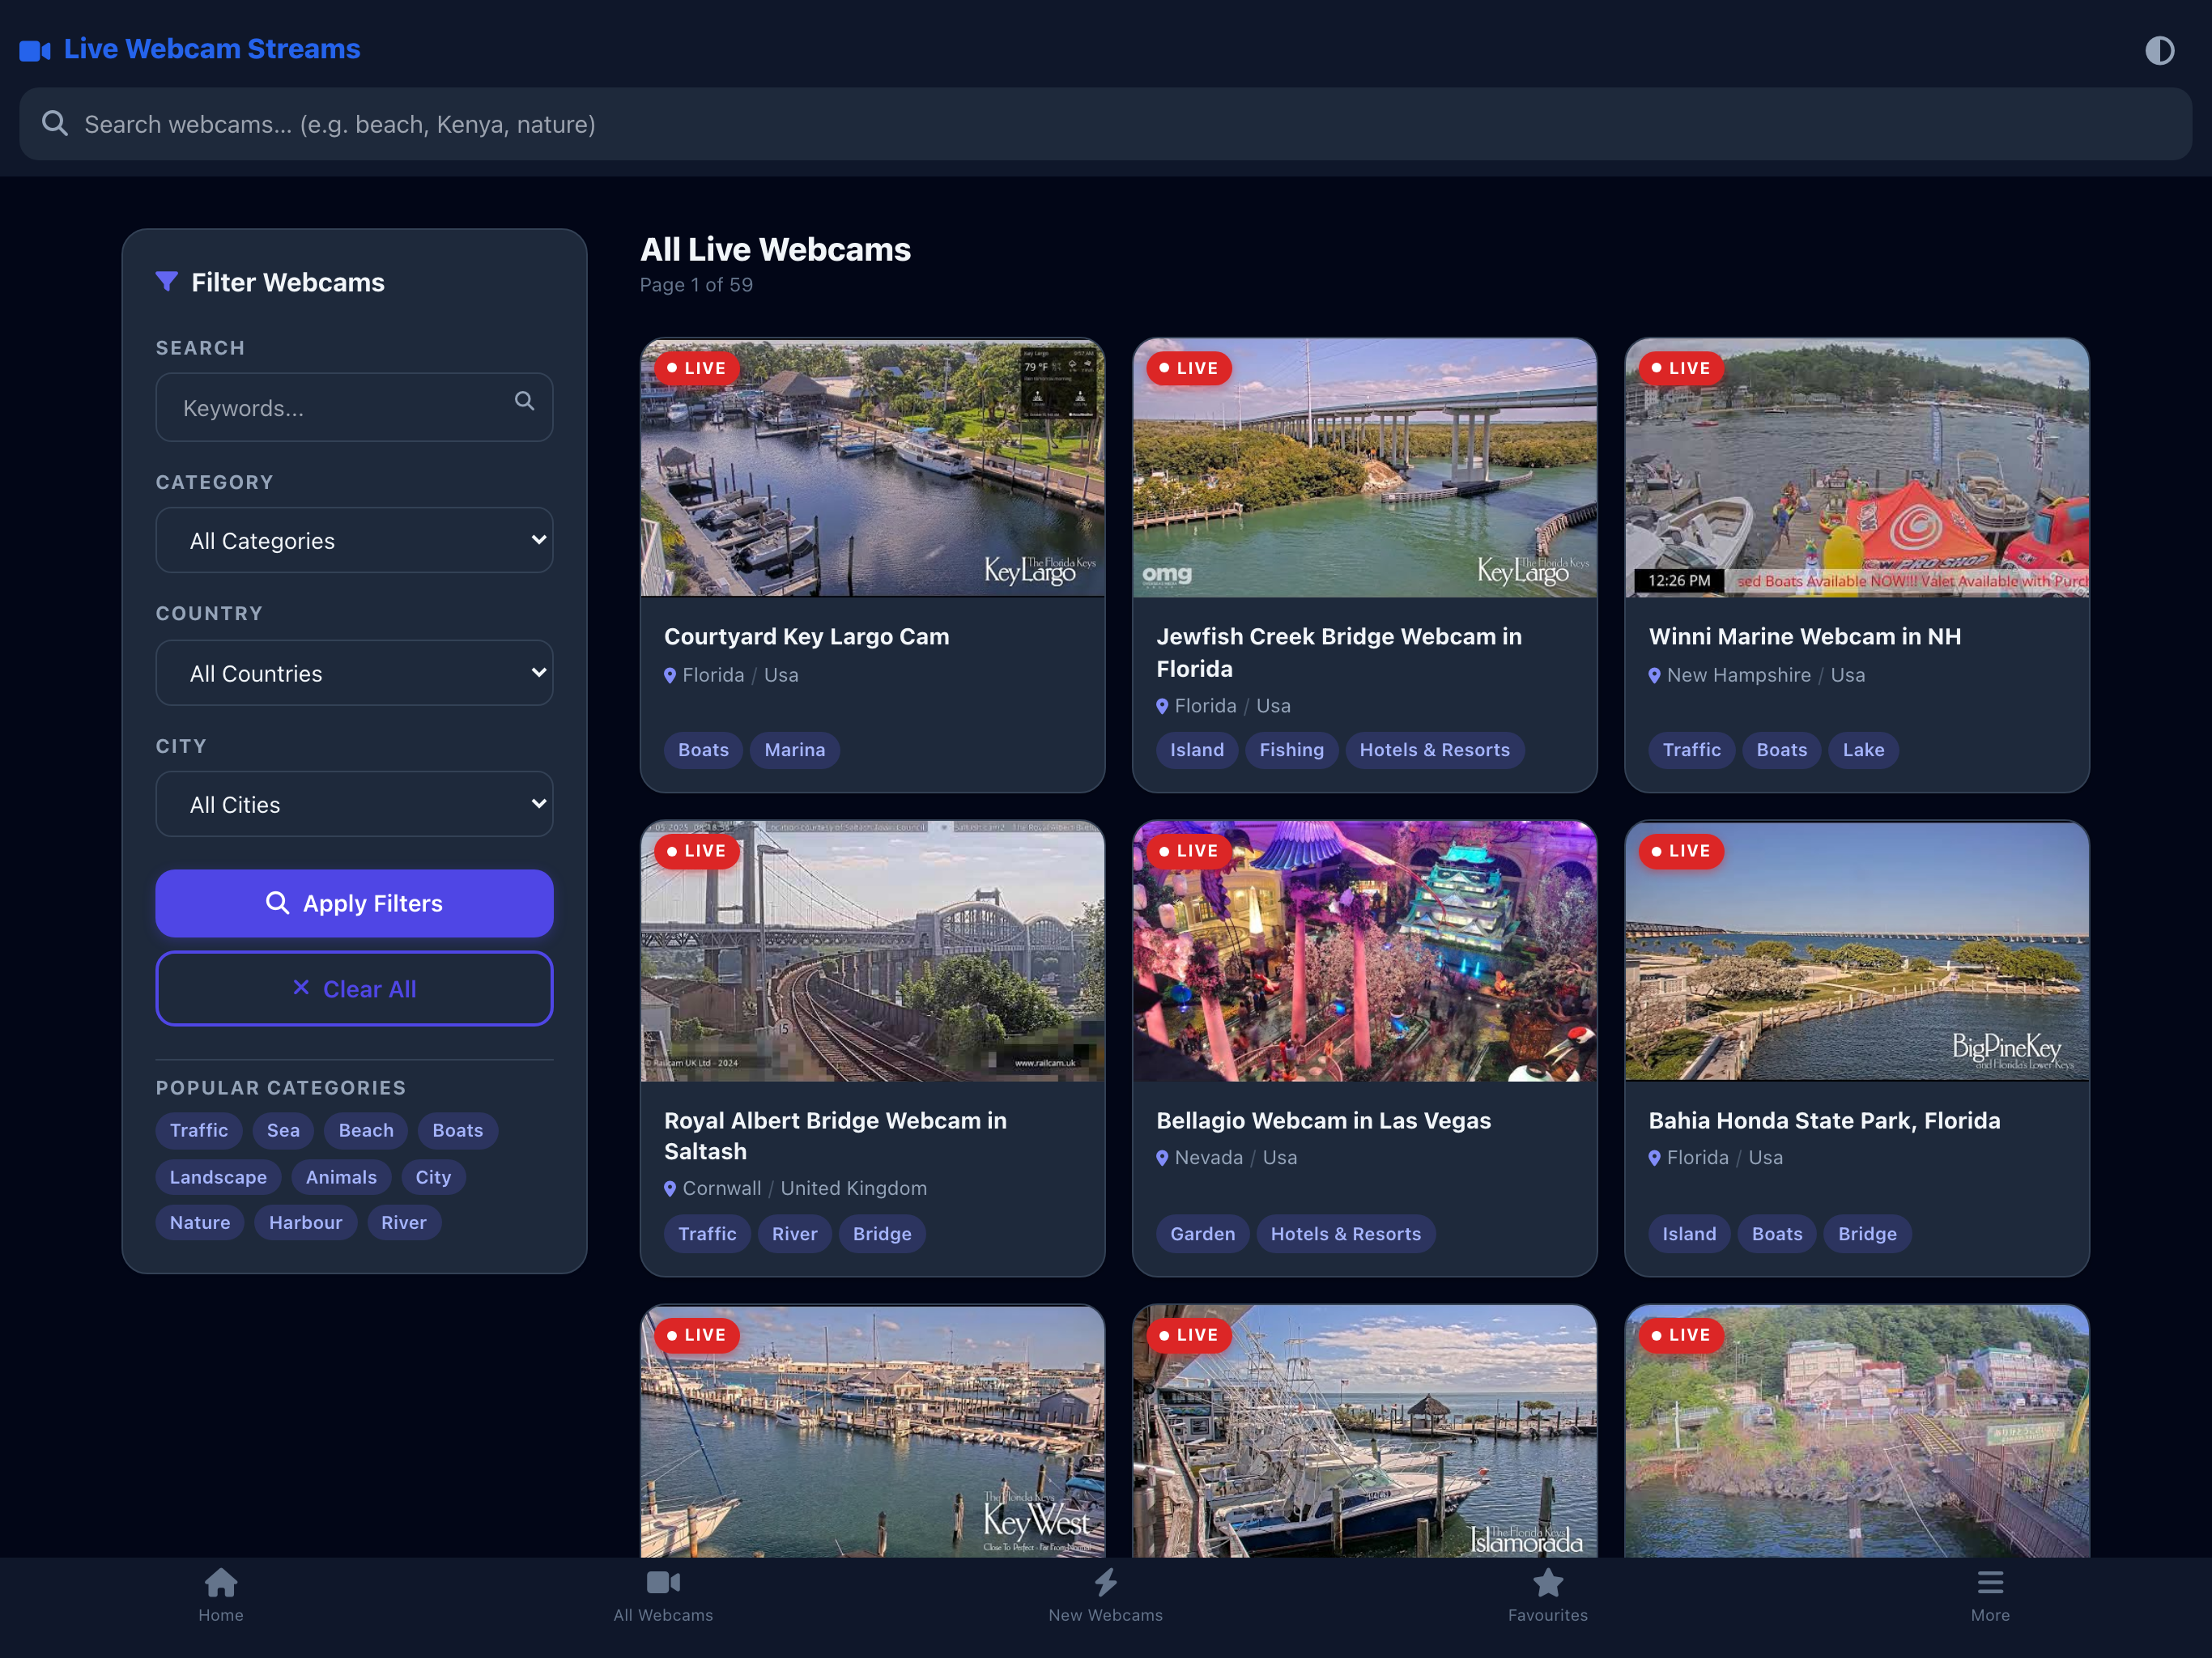
Task: Click location pin icon beside Cornwall
Action: click(x=670, y=1189)
